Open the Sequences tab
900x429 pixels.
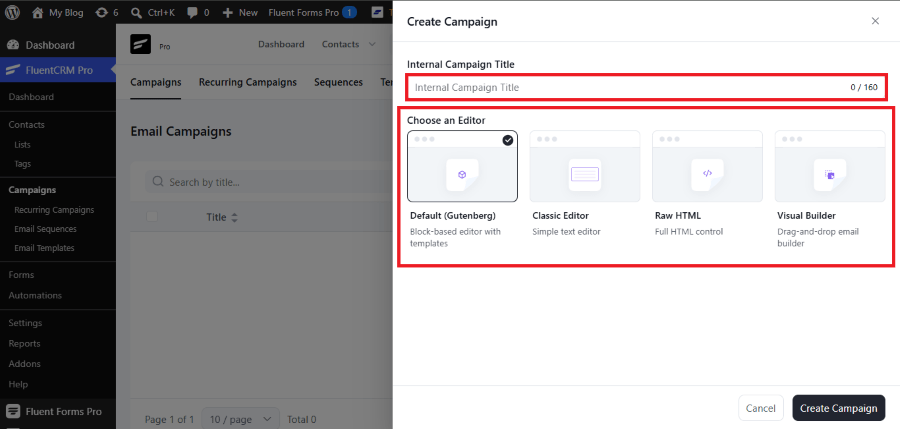pyautogui.click(x=339, y=82)
